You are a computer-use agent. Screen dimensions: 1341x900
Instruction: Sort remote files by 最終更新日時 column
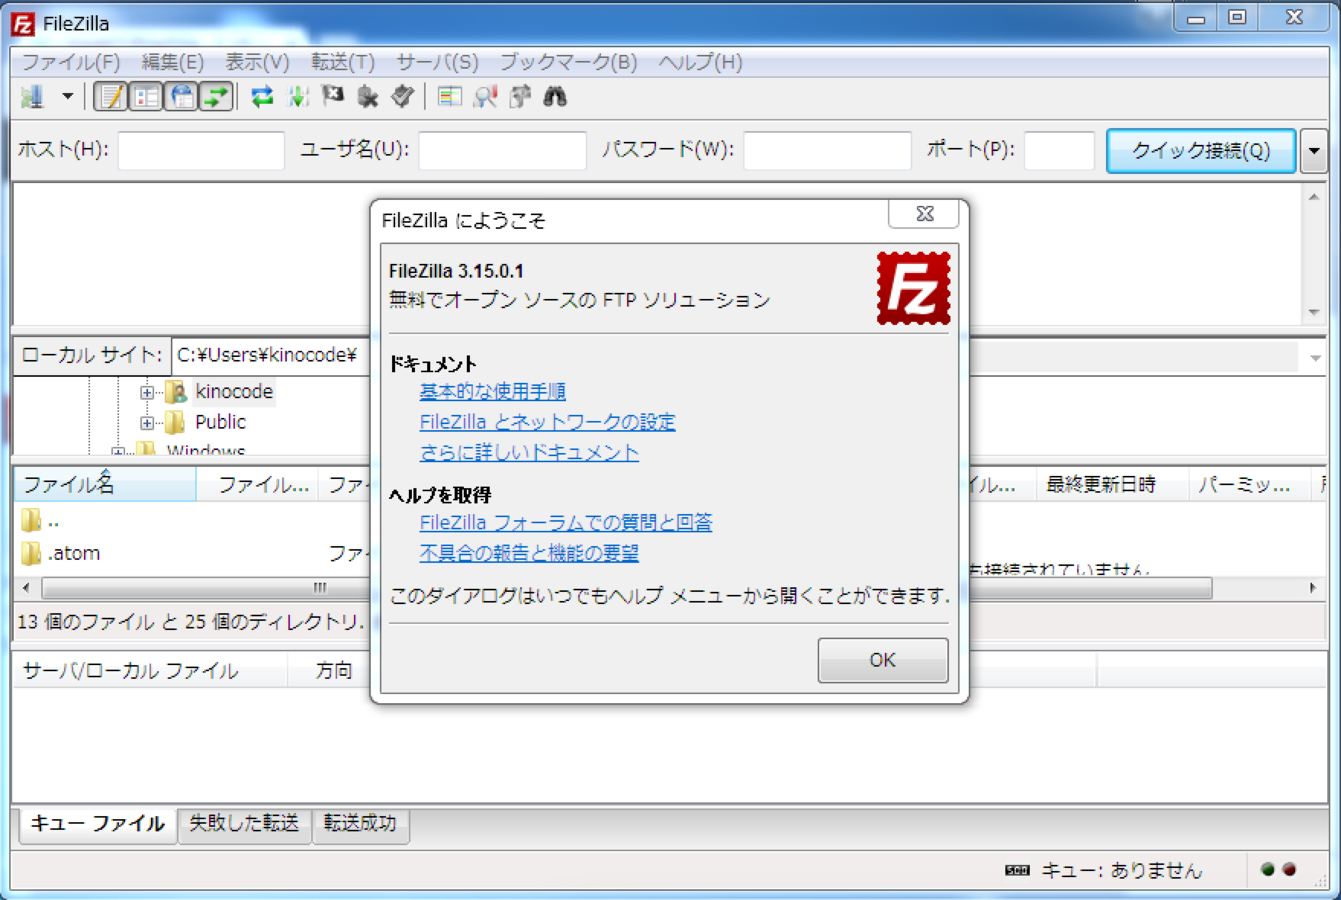click(x=1110, y=485)
